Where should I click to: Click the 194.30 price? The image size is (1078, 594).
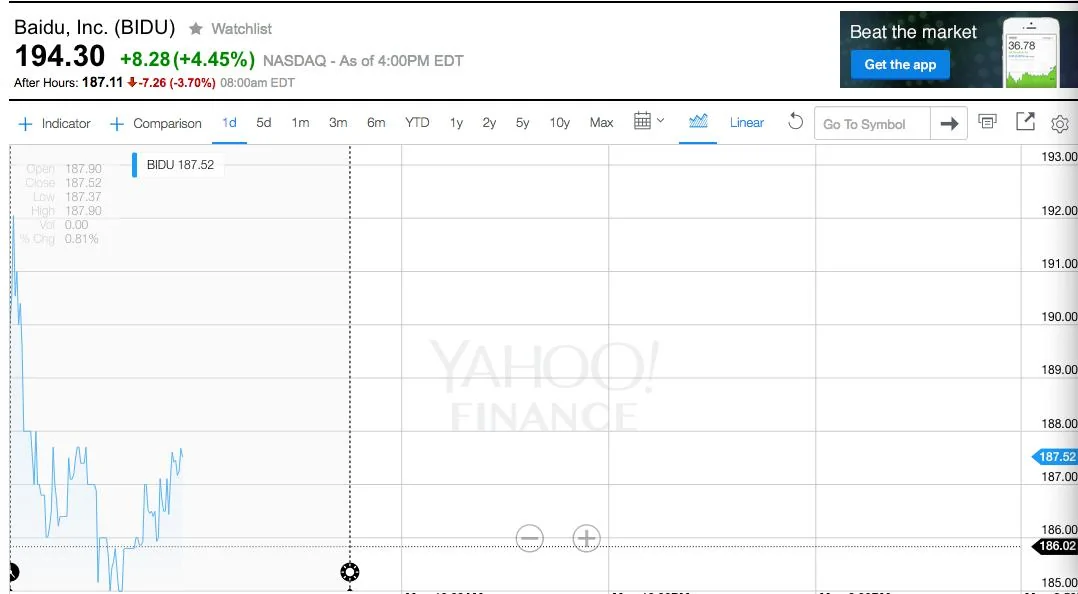[60, 56]
